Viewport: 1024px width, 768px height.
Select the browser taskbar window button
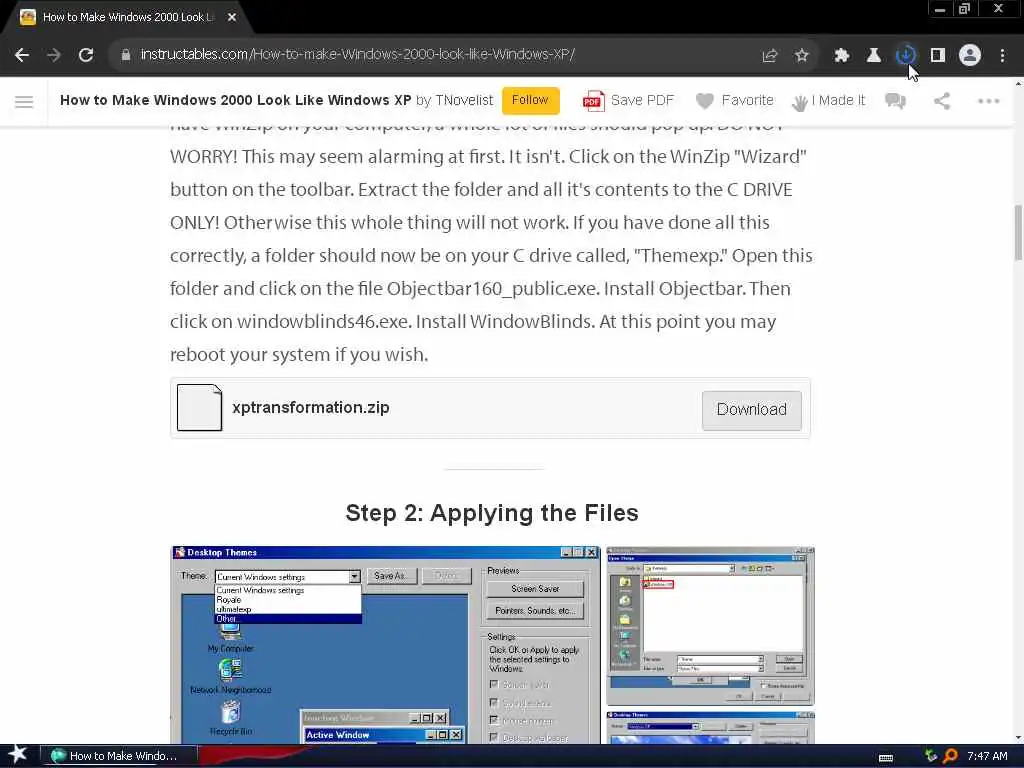point(120,756)
